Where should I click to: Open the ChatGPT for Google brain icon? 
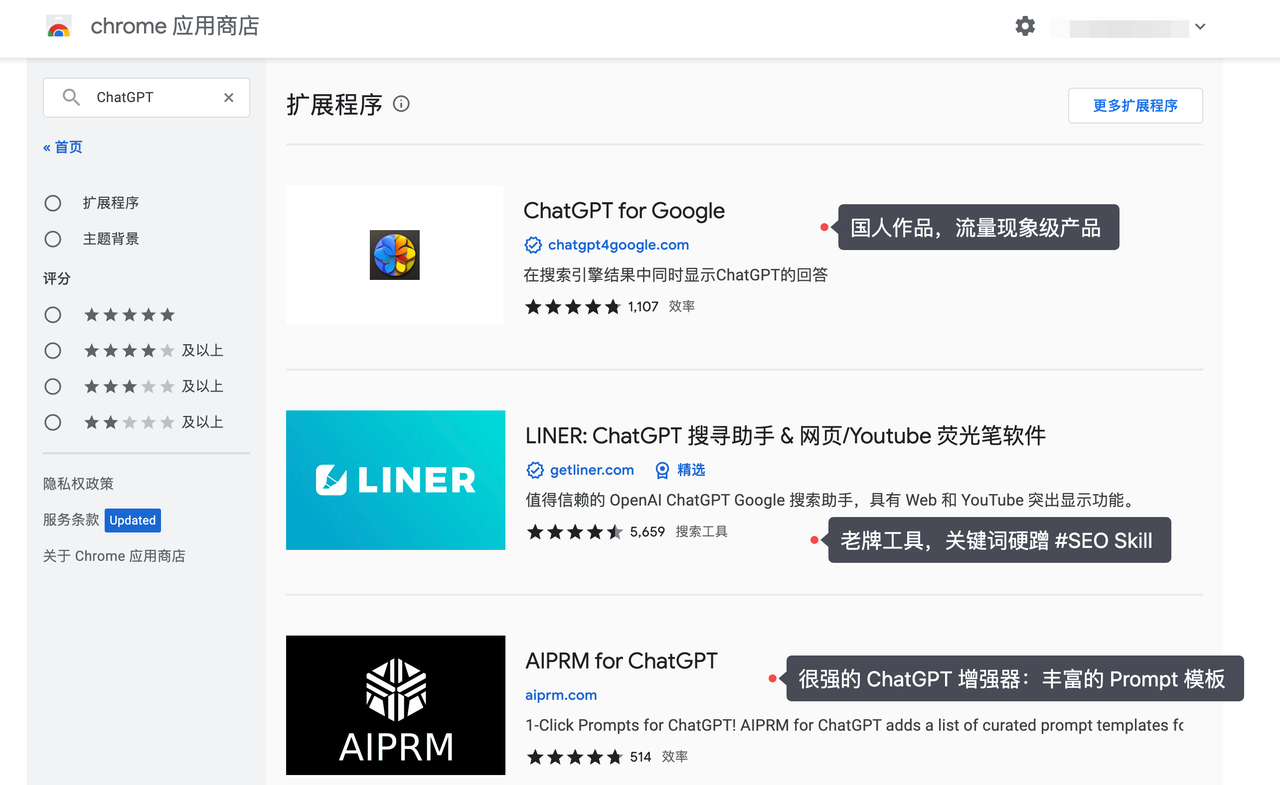pos(395,255)
